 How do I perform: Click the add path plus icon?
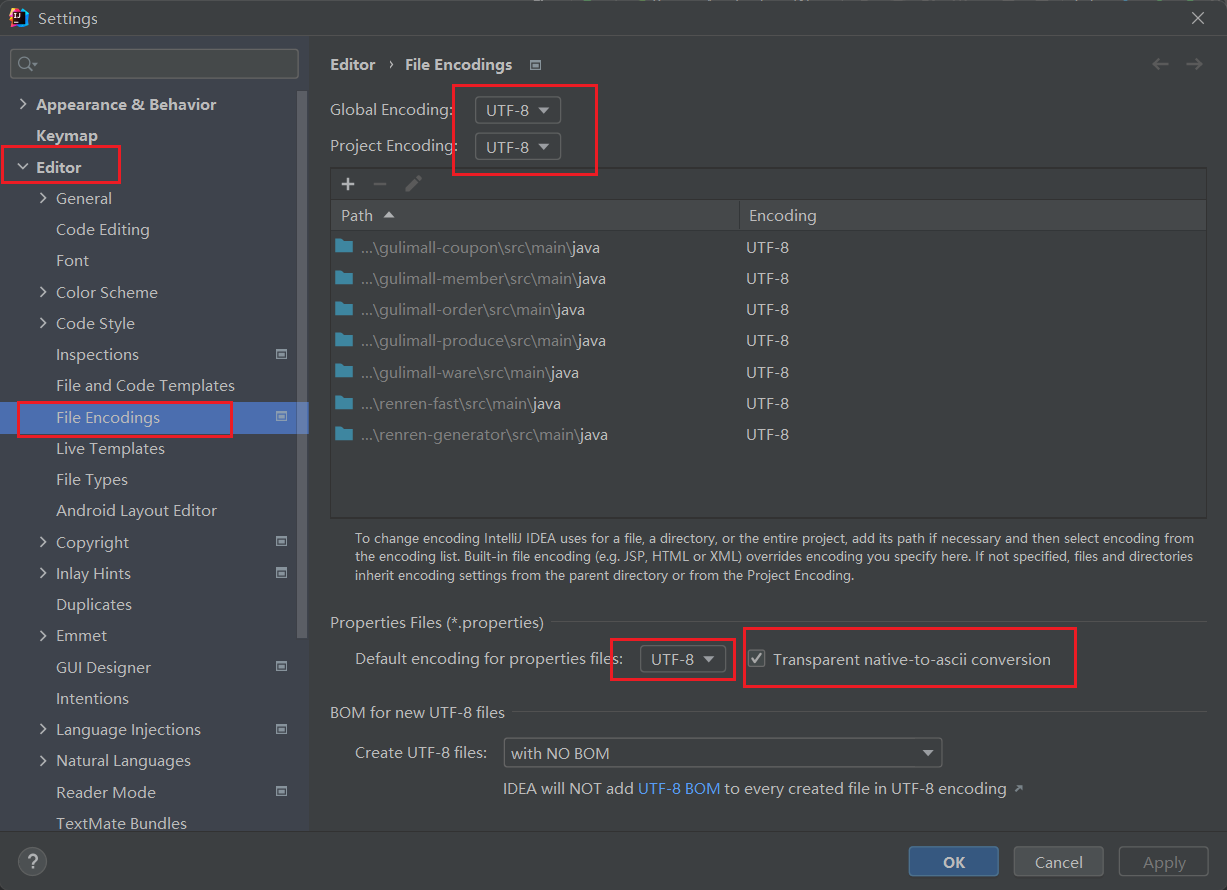point(348,184)
